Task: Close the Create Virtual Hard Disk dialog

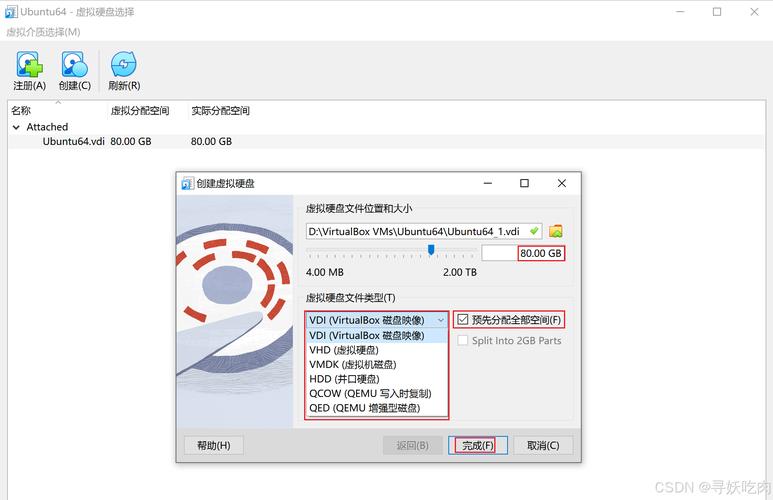Action: click(562, 183)
